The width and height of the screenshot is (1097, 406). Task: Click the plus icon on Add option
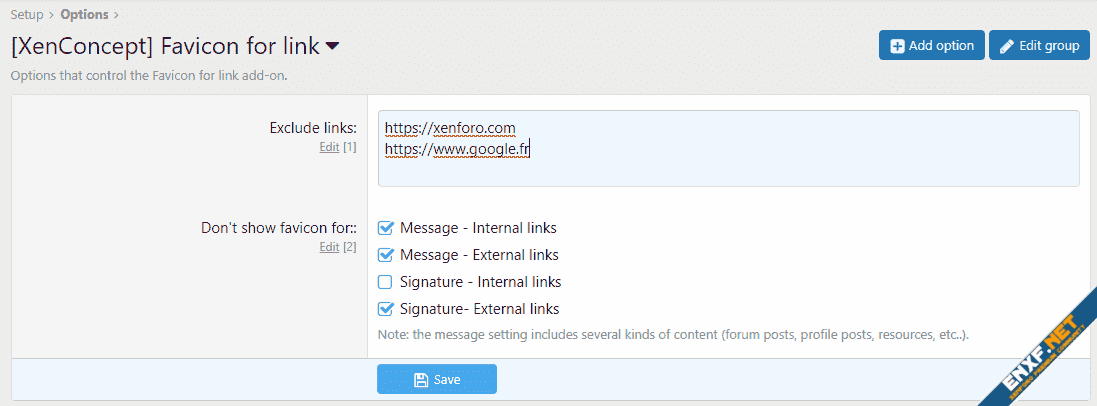897,46
